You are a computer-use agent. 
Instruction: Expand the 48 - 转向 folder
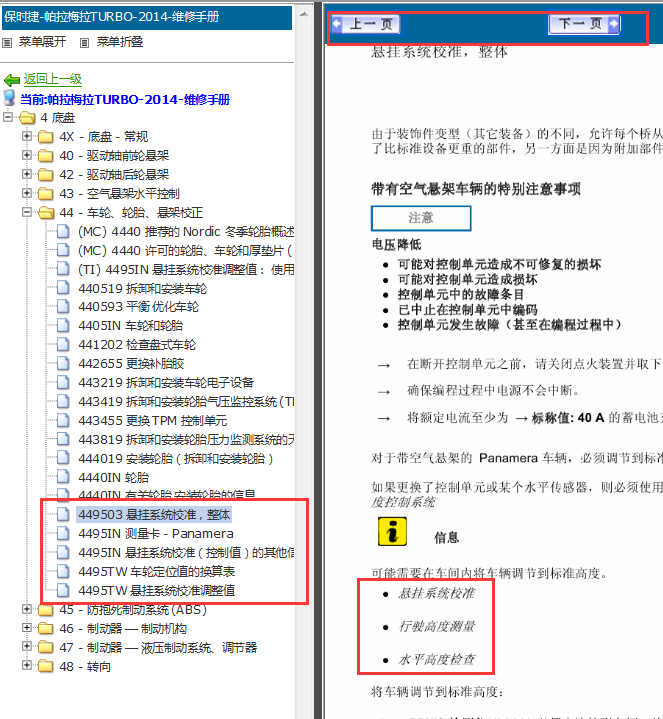point(27,666)
